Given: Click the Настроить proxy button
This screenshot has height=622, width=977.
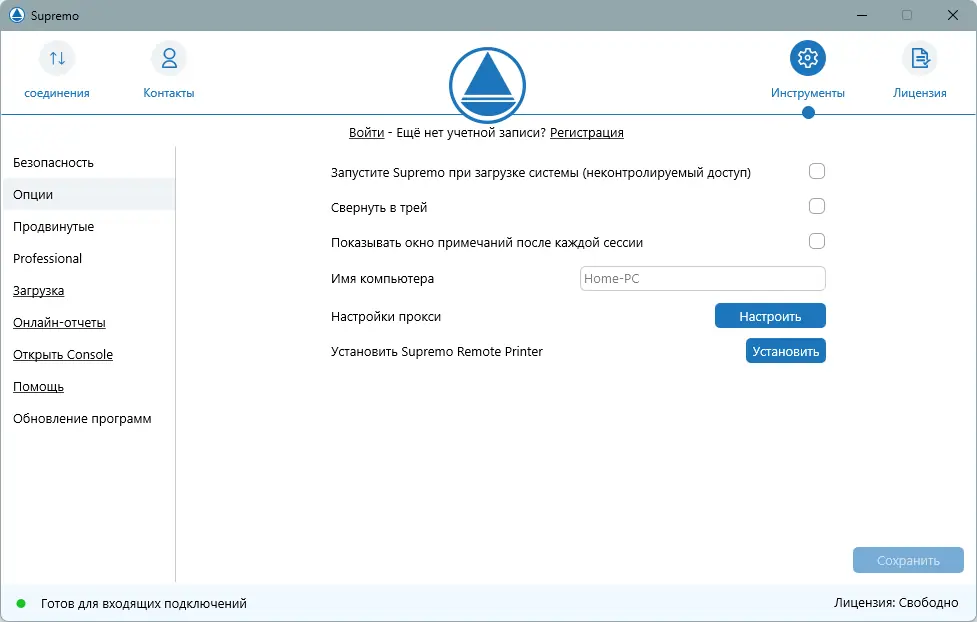Looking at the screenshot, I should pyautogui.click(x=770, y=316).
